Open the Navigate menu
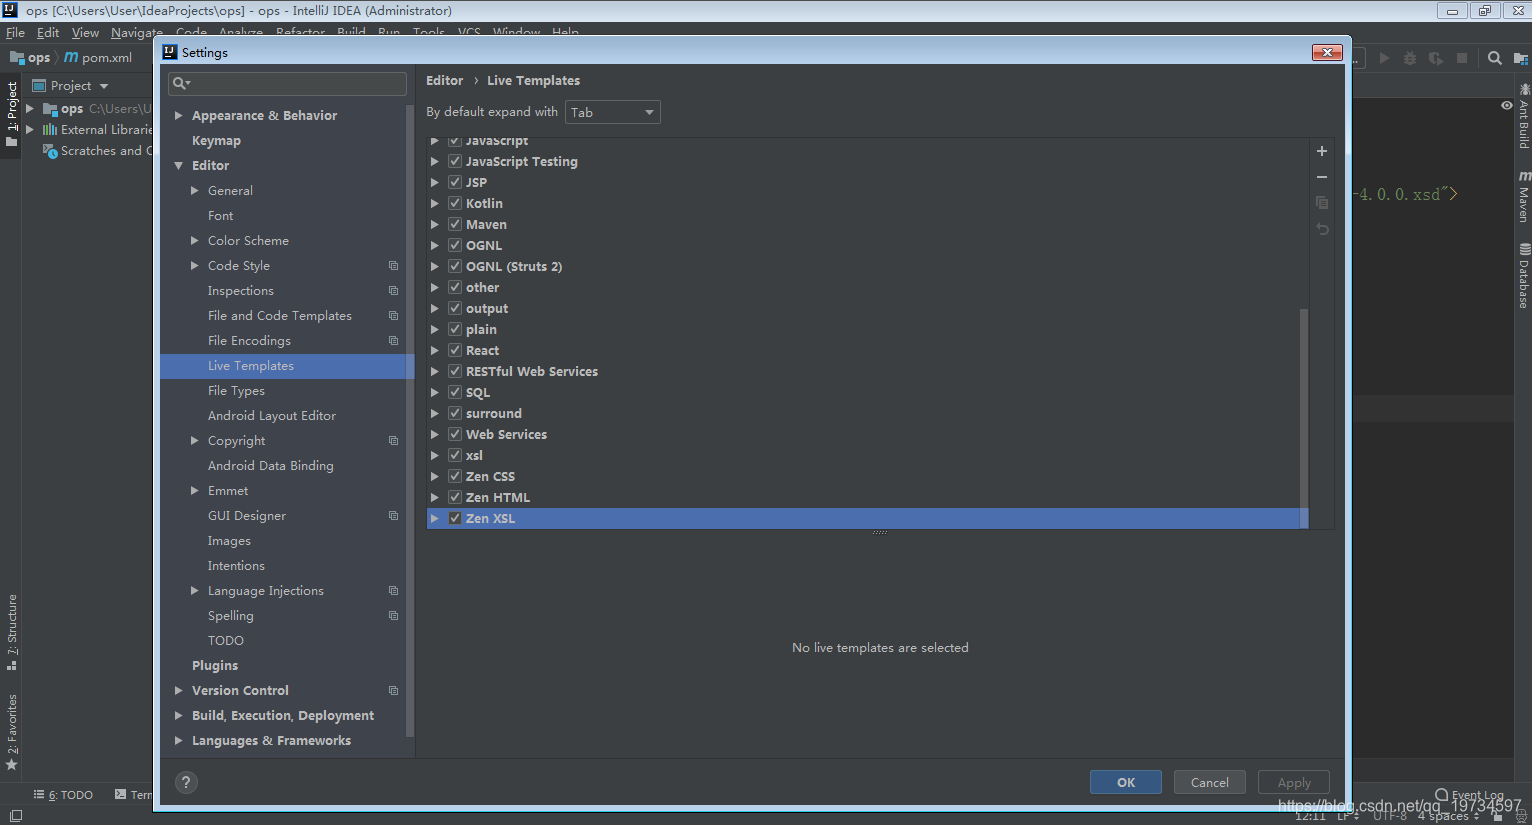Viewport: 1532px width, 825px height. (137, 32)
